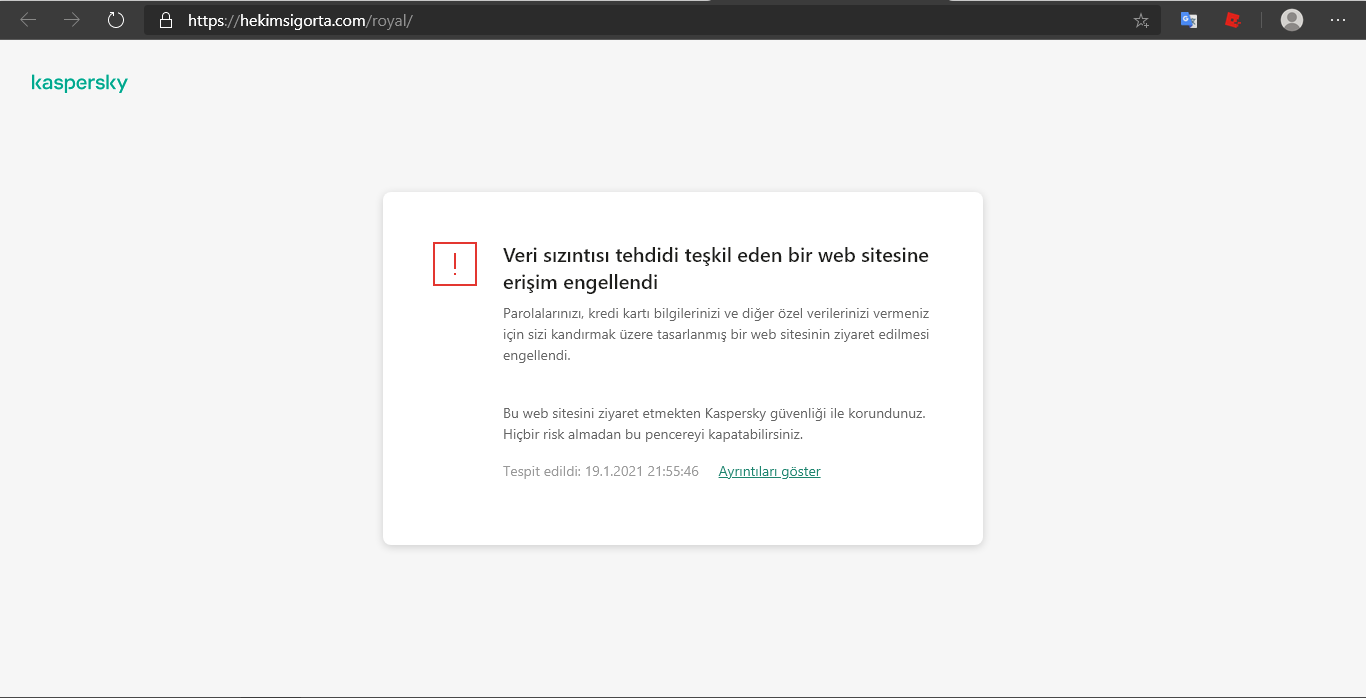Focus the hekimsigorta.com address bar

coord(652,20)
